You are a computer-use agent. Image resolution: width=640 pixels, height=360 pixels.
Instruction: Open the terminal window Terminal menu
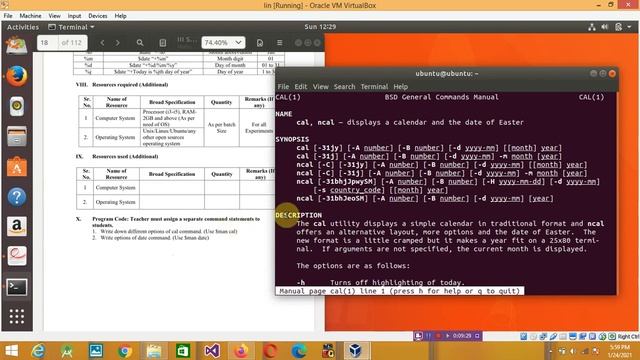pyautogui.click(x=374, y=87)
